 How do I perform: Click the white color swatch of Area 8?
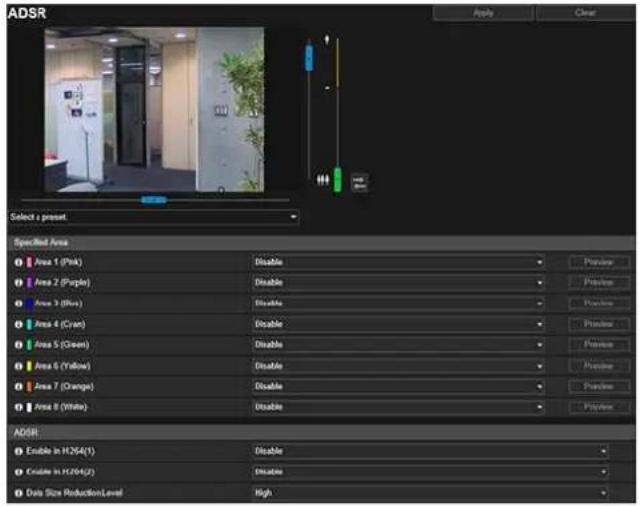29,407
